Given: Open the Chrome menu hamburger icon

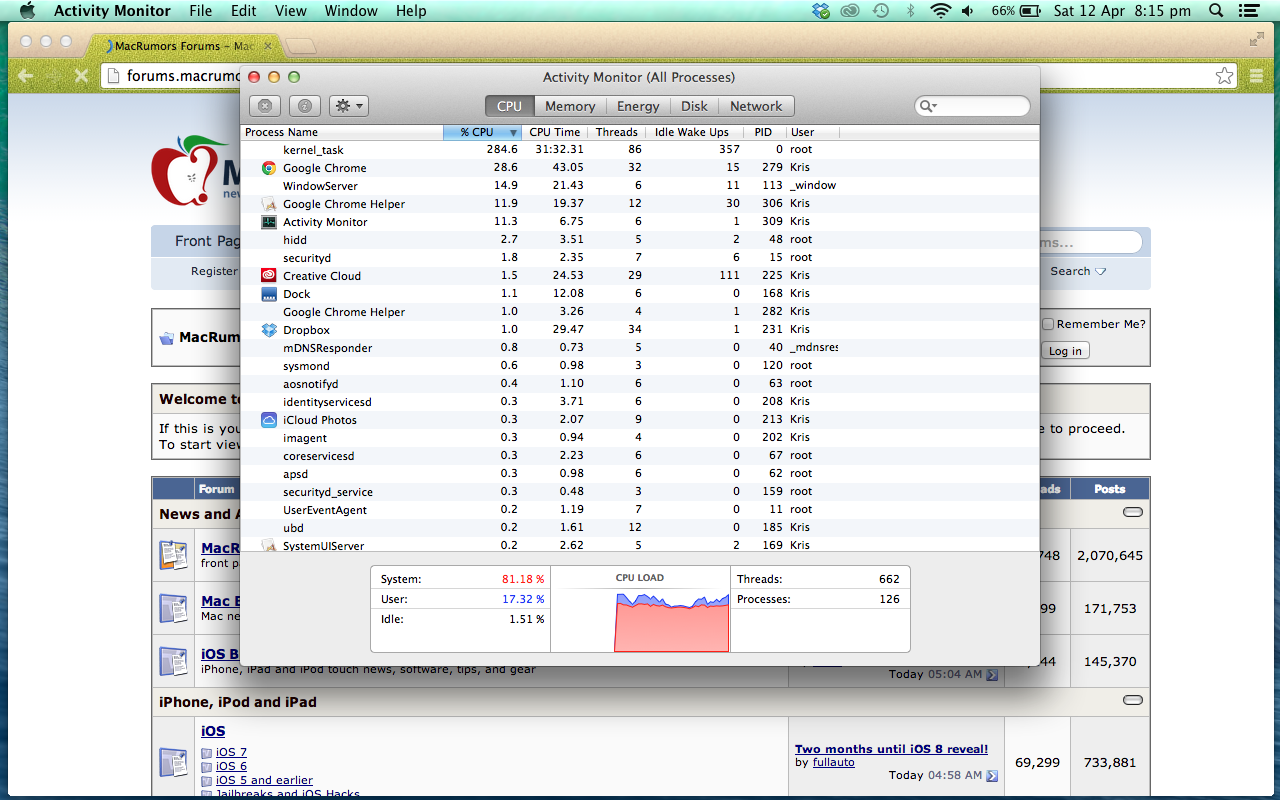Looking at the screenshot, I should (1257, 76).
